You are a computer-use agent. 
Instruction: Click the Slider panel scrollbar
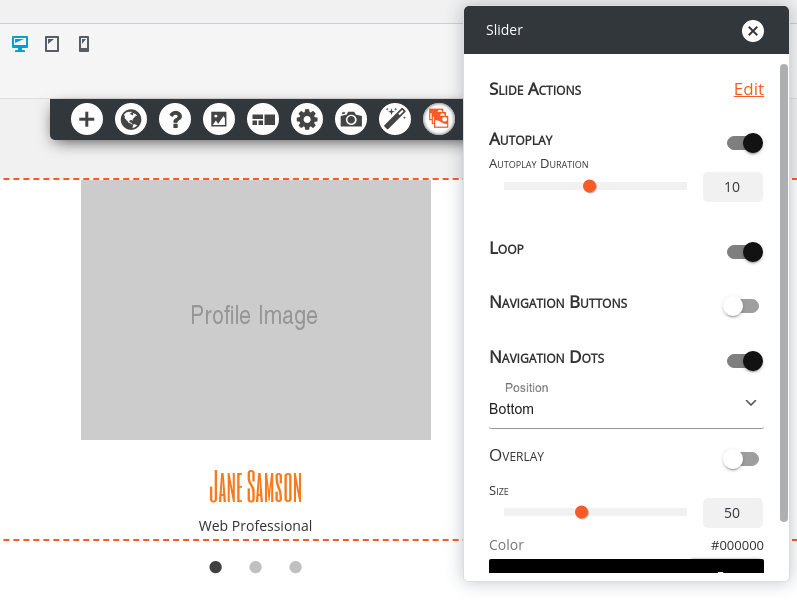pyautogui.click(x=784, y=292)
